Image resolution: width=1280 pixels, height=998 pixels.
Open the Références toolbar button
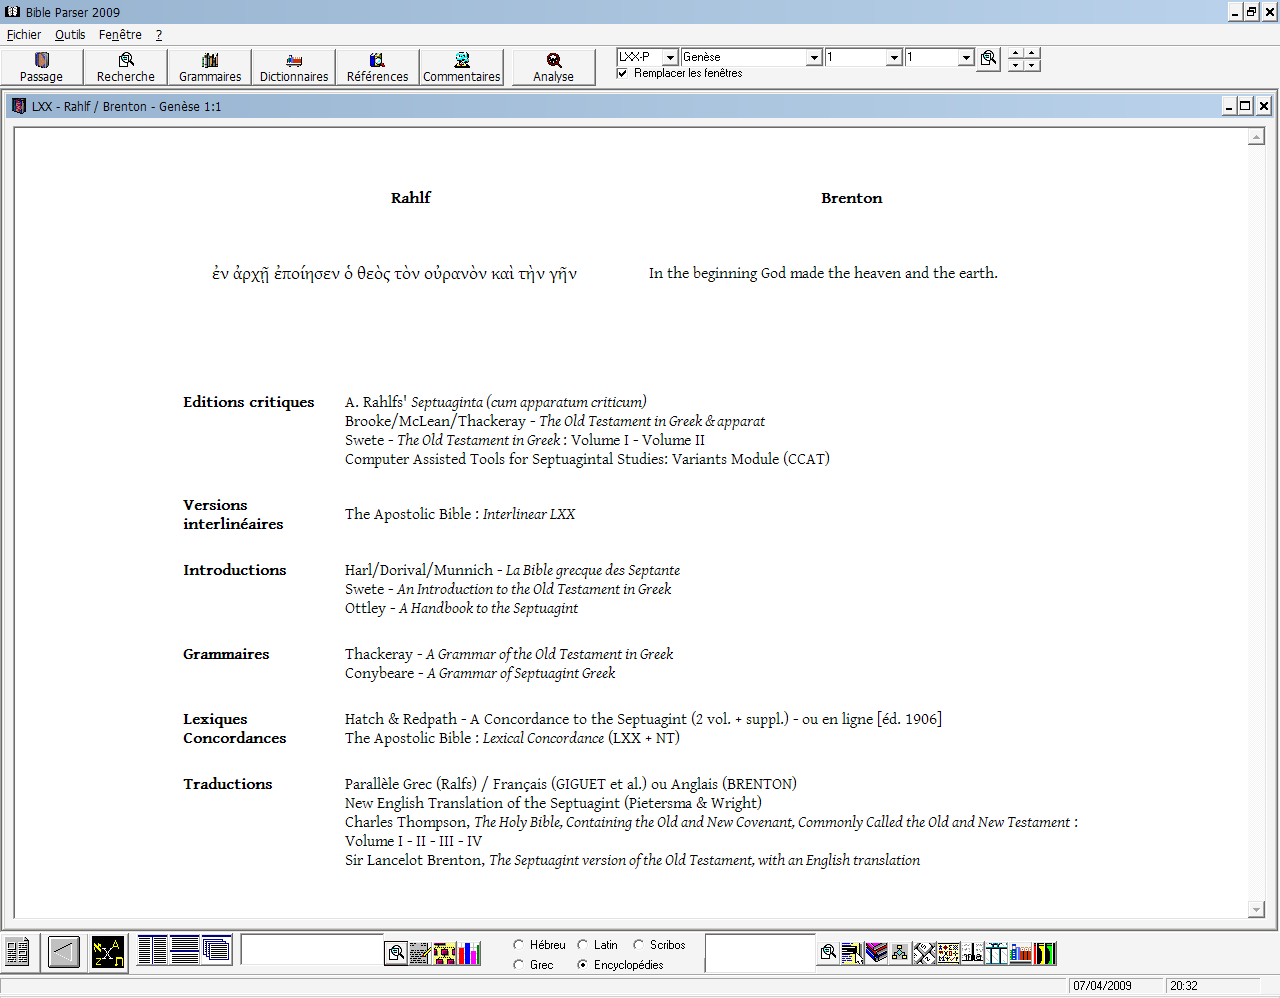[x=378, y=67]
